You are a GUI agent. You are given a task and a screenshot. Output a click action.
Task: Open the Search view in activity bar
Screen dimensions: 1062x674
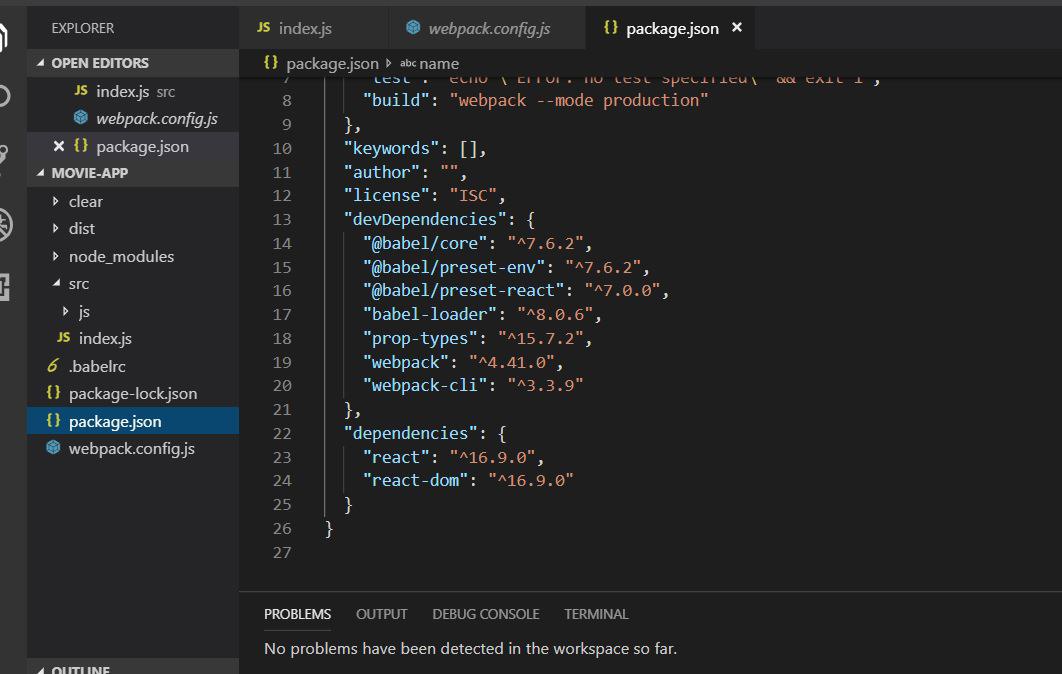(5, 97)
